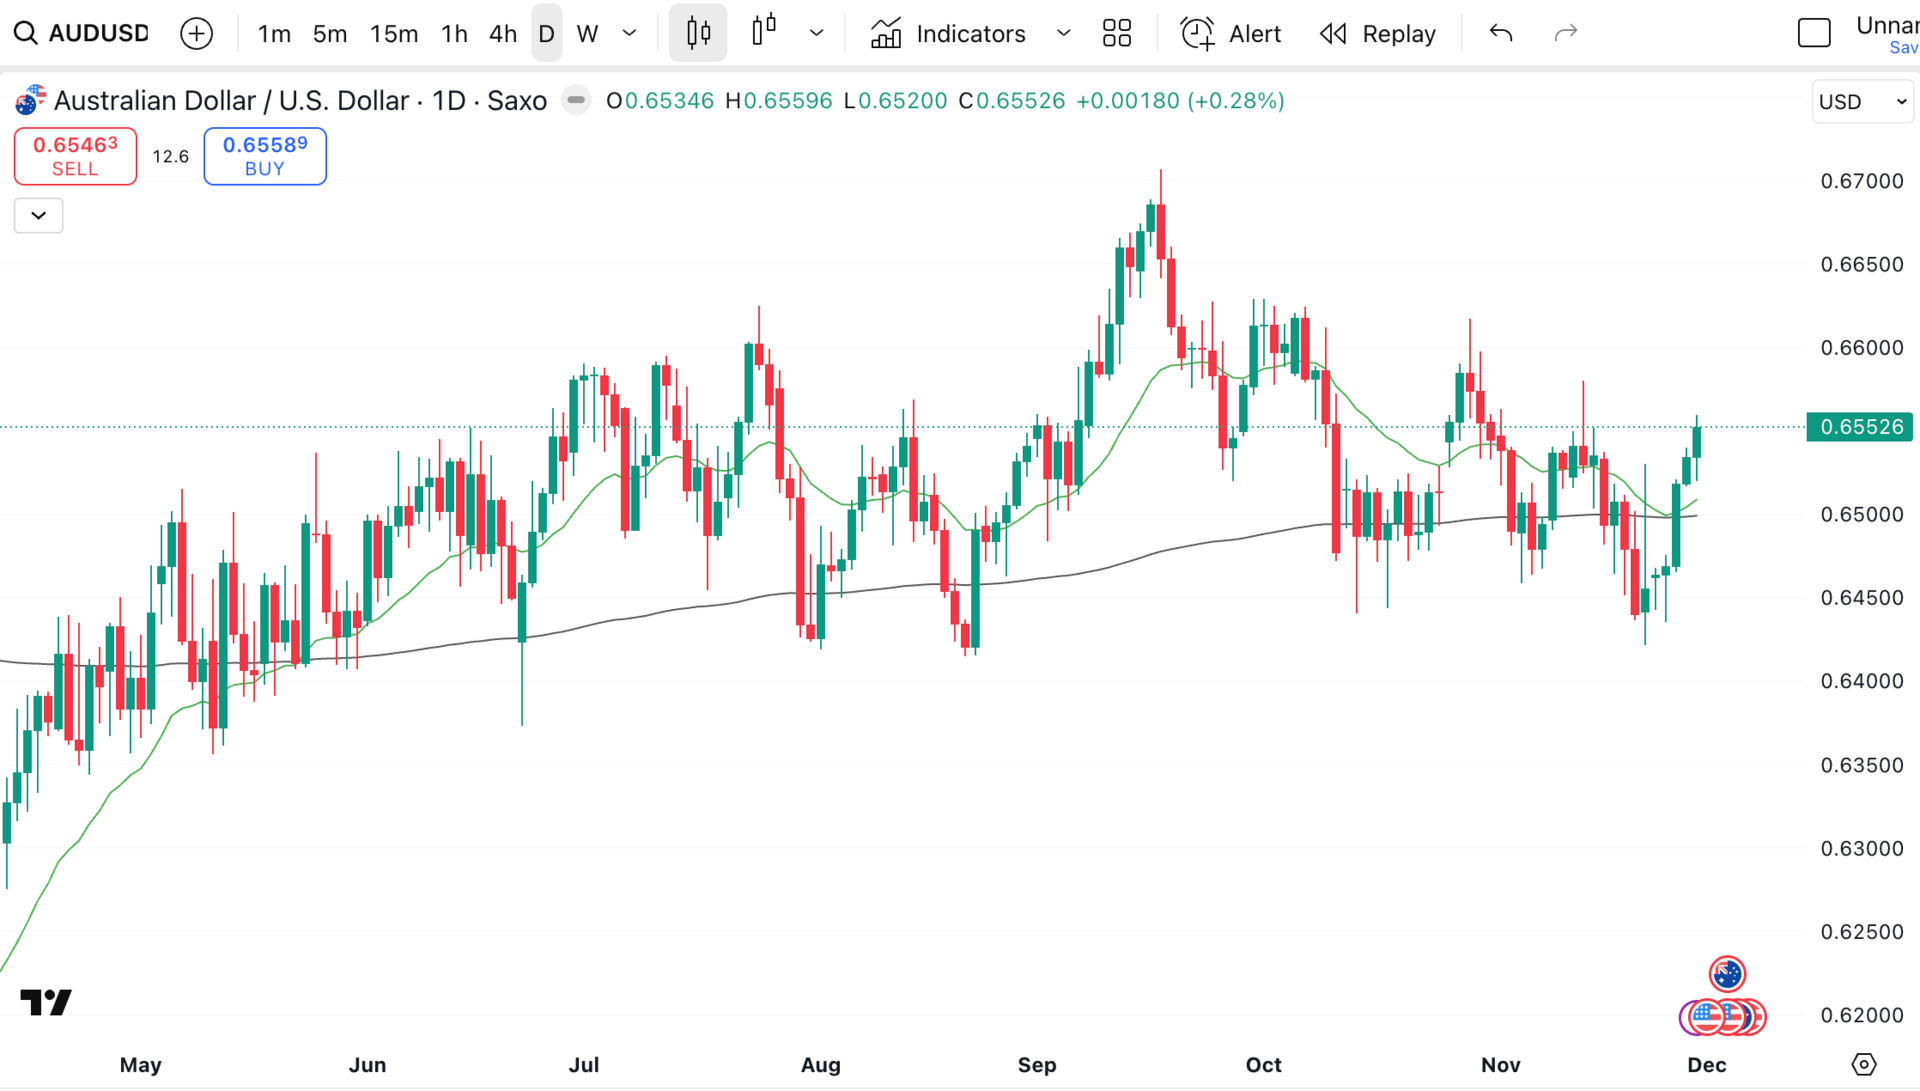This screenshot has height=1091, width=1920.
Task: Click the undo arrow icon
Action: [x=1500, y=33]
